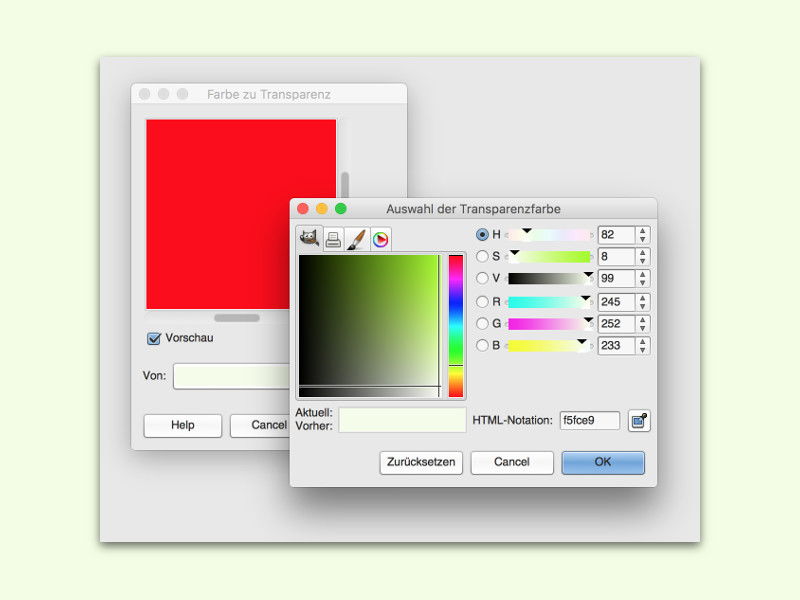The width and height of the screenshot is (800, 600).
Task: Click the Von color swatch button
Action: pos(232,377)
